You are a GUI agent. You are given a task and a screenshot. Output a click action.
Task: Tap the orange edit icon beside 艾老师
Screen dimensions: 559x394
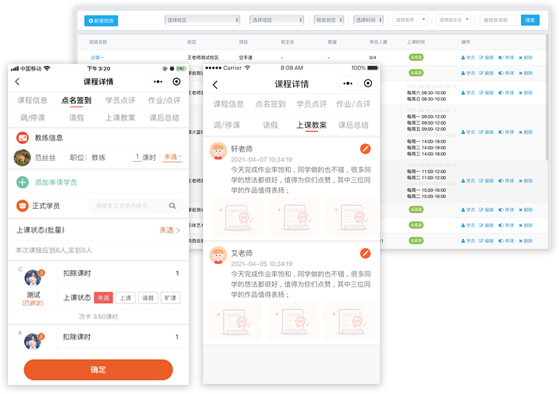(x=365, y=253)
